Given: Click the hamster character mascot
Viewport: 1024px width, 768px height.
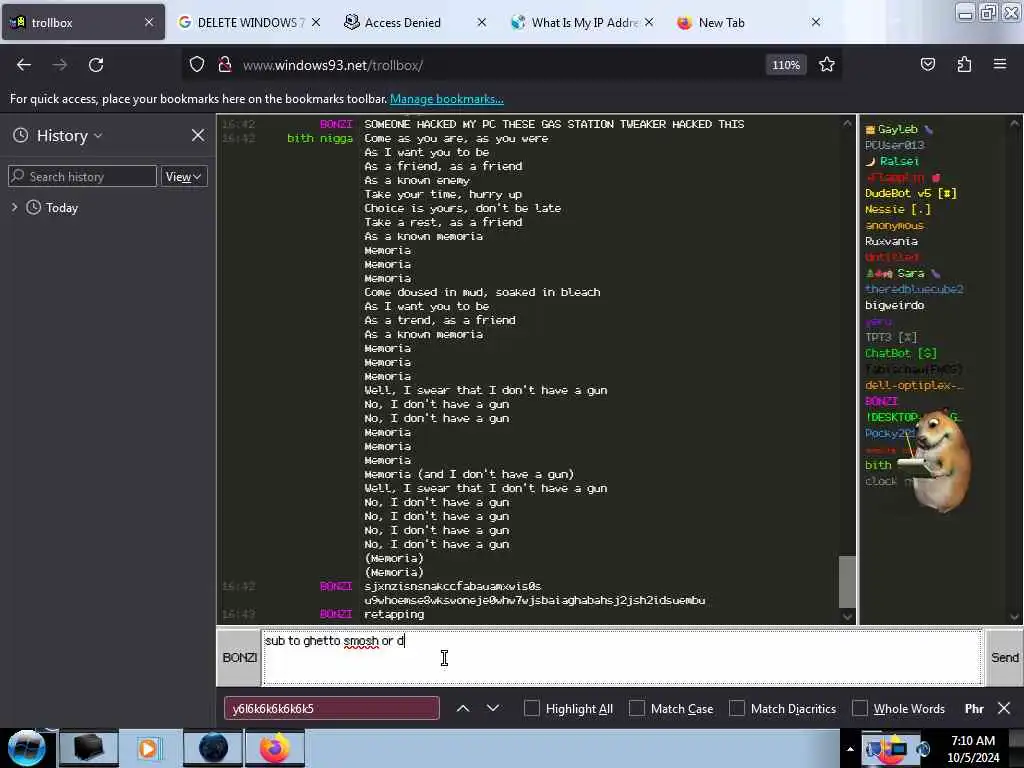Looking at the screenshot, I should (937, 460).
